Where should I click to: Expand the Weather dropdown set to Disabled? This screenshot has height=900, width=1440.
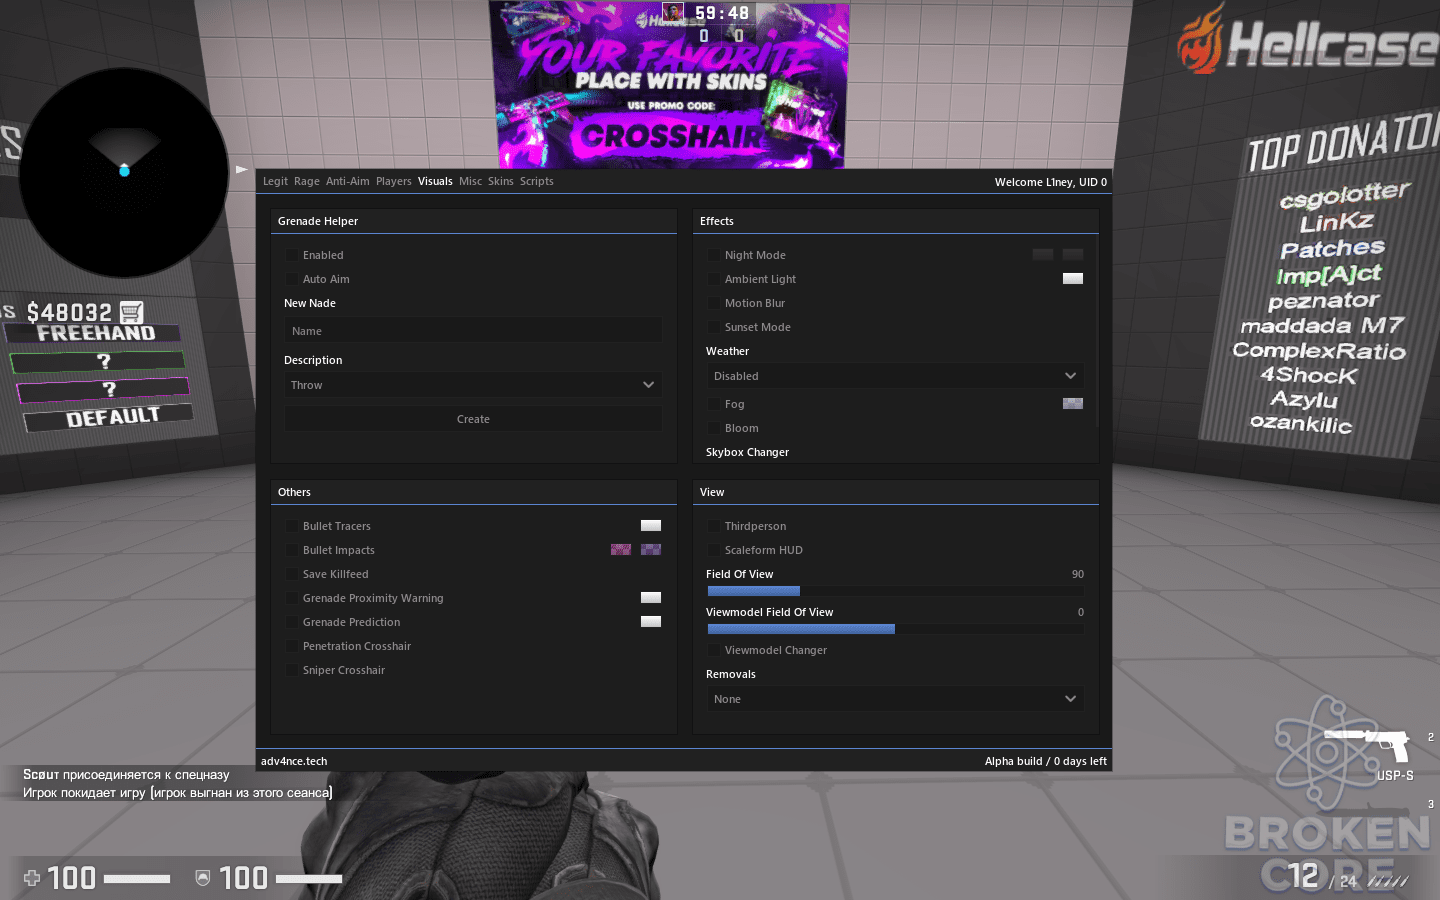(x=895, y=376)
